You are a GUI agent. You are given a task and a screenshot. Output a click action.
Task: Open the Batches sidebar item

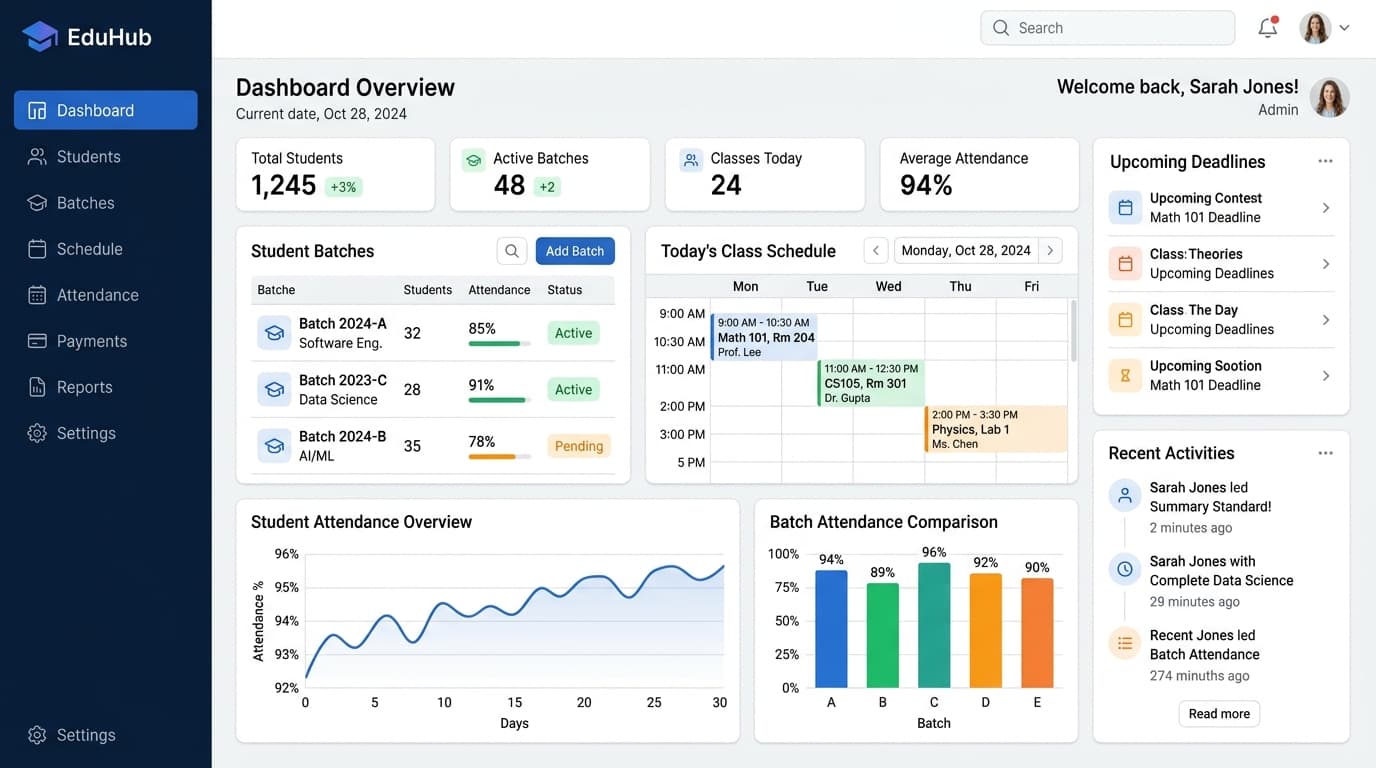pos(105,203)
